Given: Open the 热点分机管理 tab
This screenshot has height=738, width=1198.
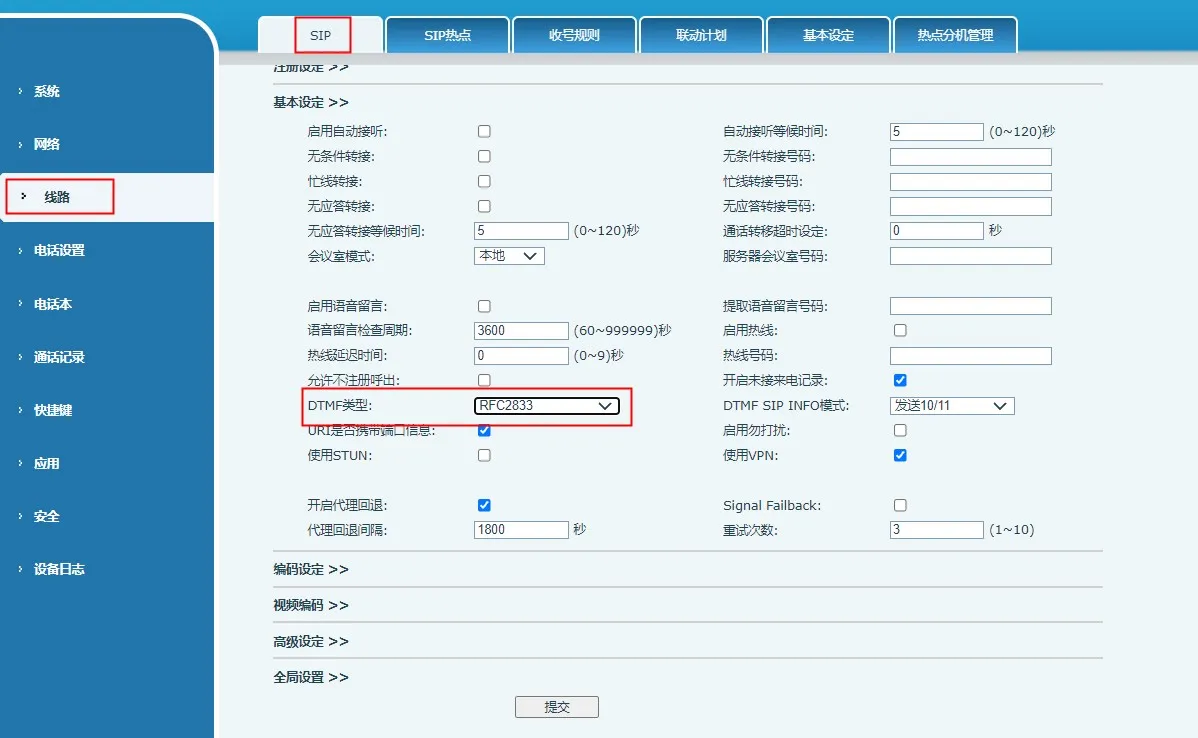Looking at the screenshot, I should [x=955, y=34].
